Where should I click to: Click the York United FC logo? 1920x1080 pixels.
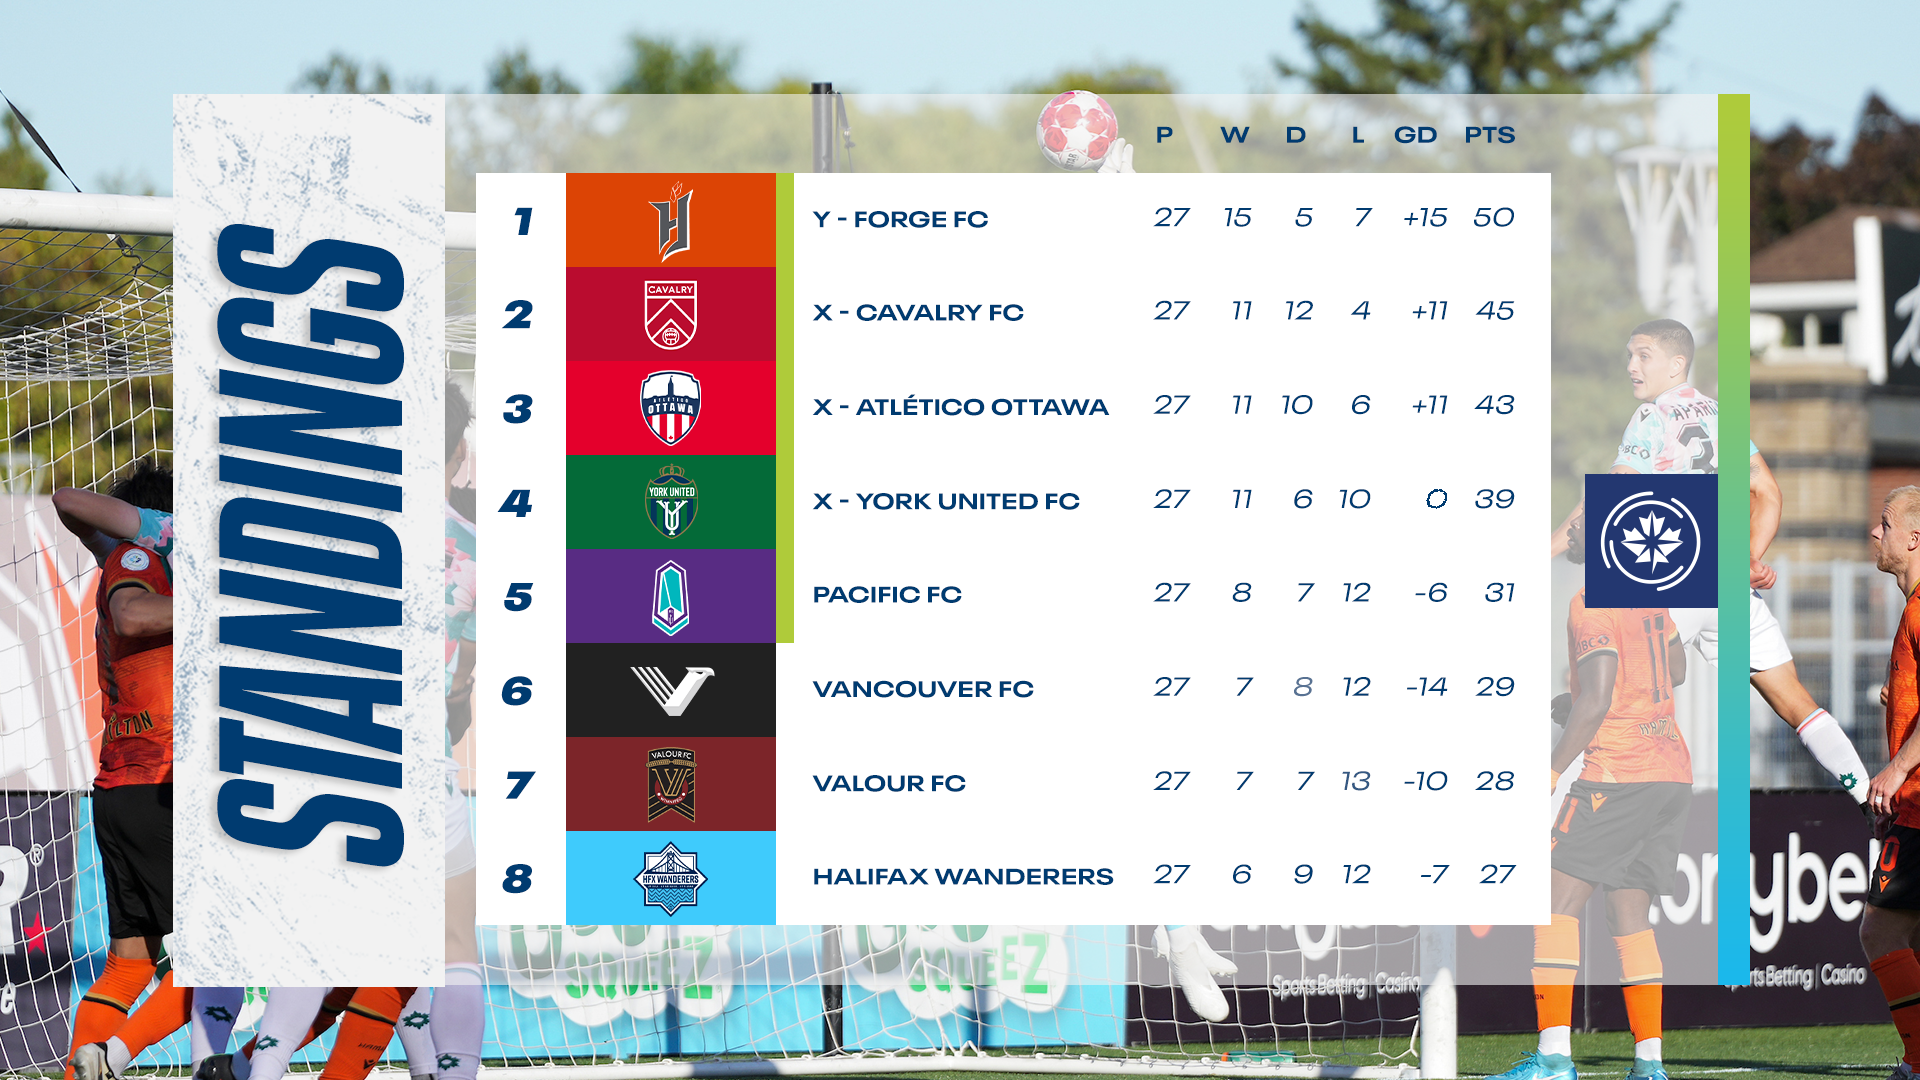tap(671, 502)
